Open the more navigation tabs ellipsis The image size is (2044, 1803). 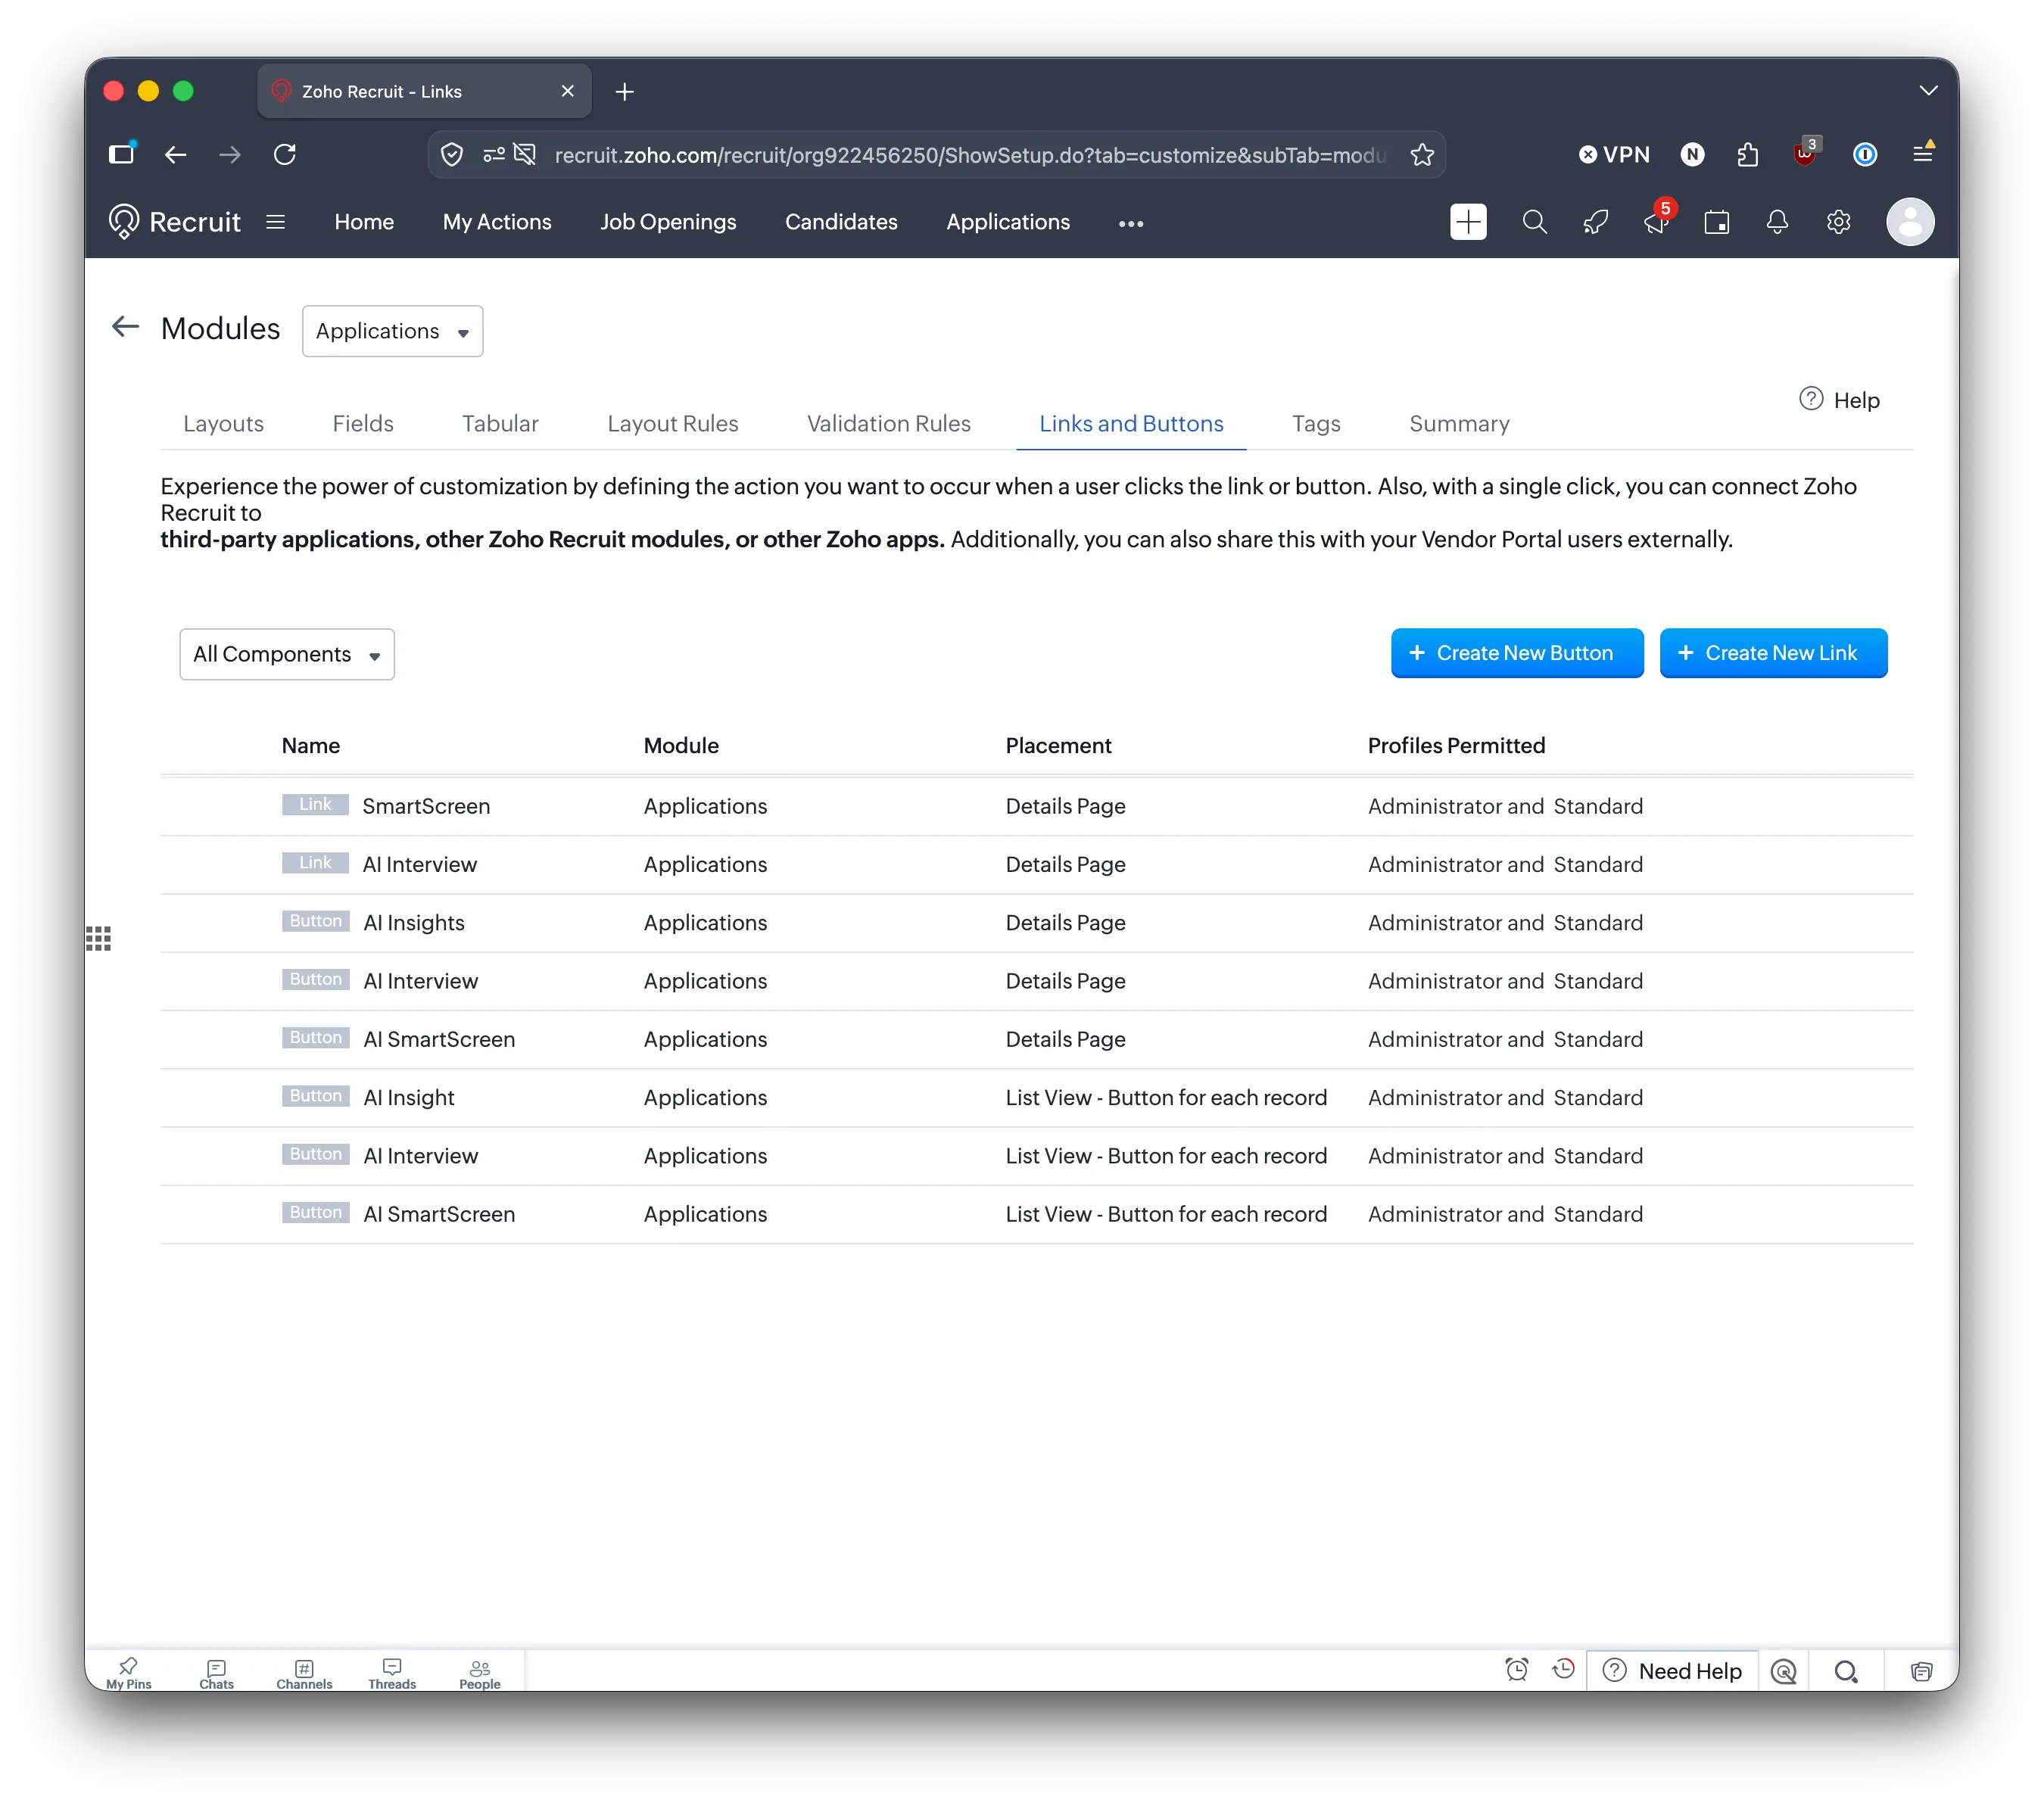coord(1131,223)
